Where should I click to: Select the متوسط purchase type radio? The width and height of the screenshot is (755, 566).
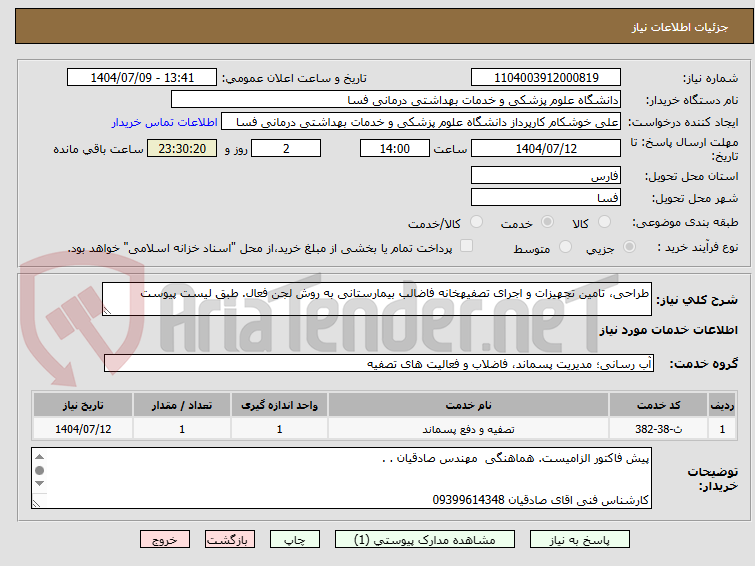tap(565, 247)
